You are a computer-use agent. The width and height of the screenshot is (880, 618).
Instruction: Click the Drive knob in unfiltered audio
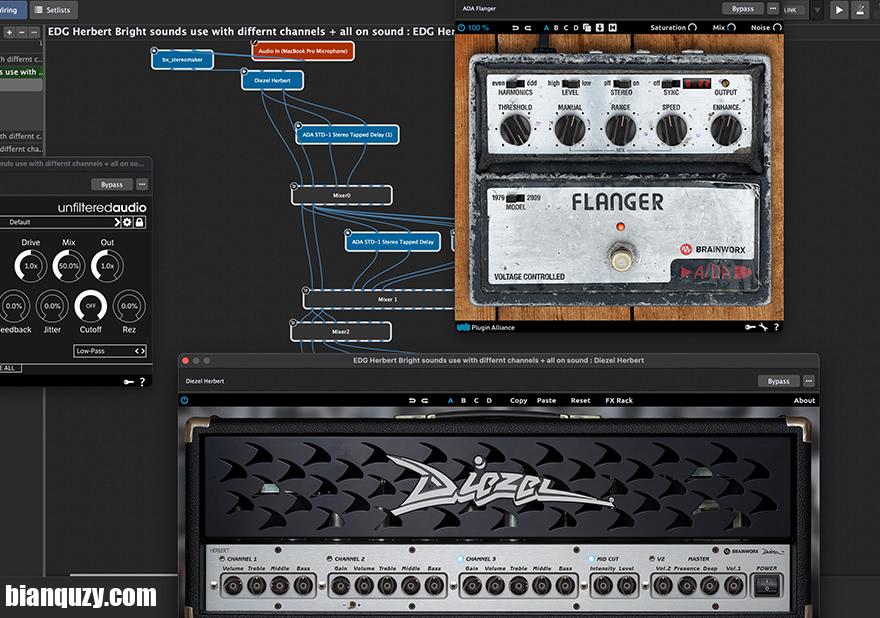pos(30,265)
